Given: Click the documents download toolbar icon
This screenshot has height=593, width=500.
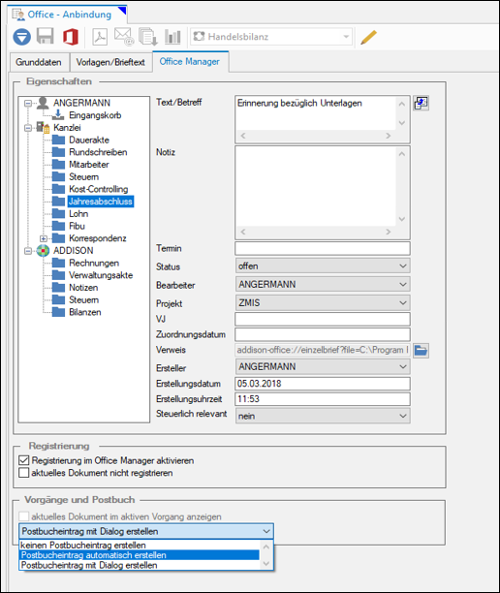Looking at the screenshot, I should click(148, 37).
